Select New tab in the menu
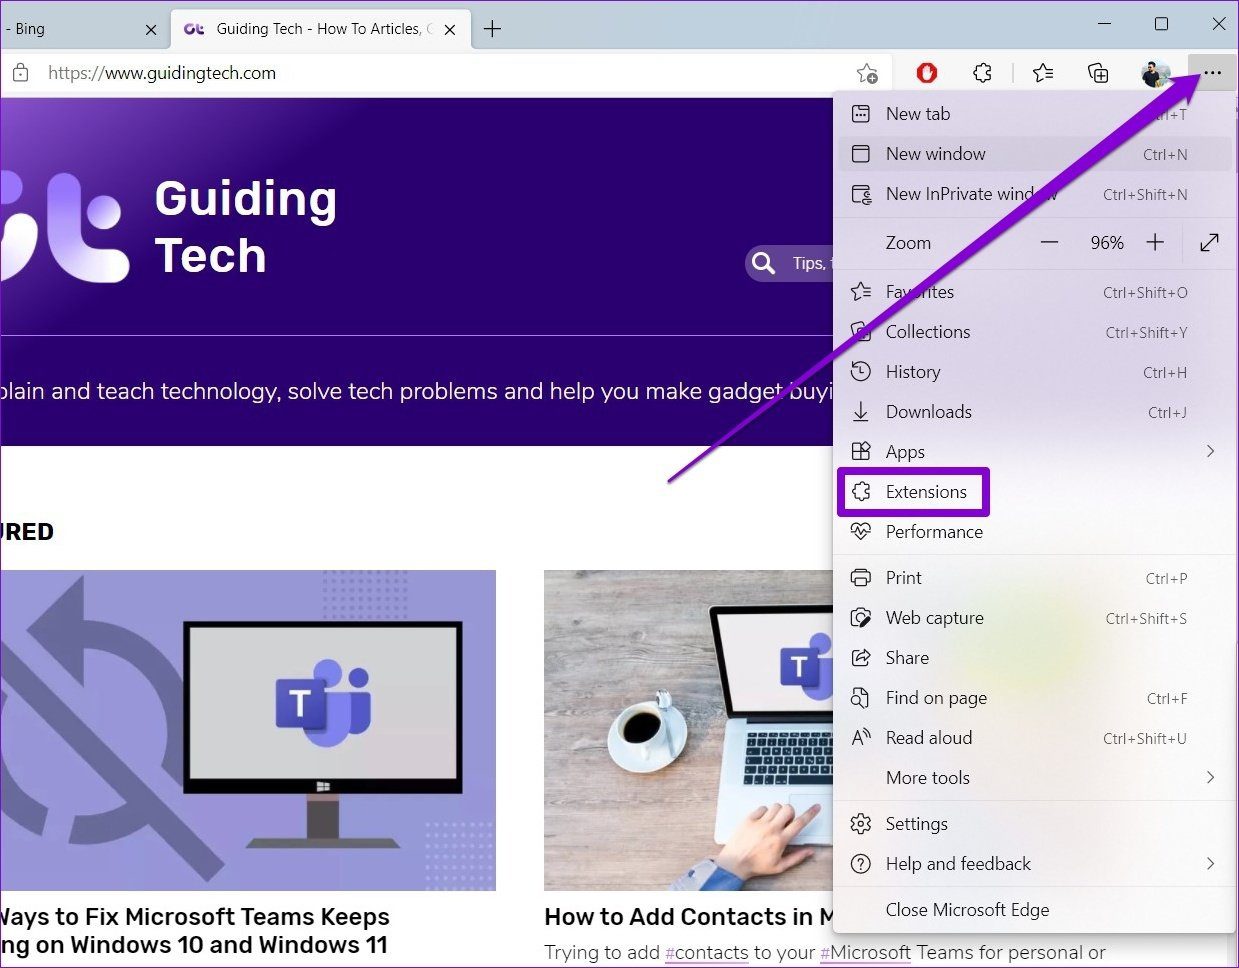Image resolution: width=1239 pixels, height=968 pixels. click(1035, 114)
